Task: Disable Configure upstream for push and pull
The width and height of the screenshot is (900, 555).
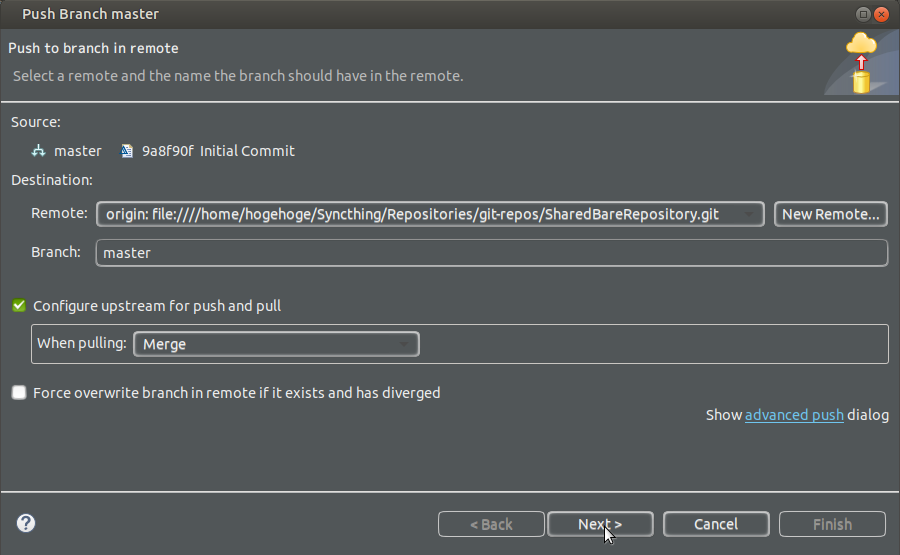Action: (19, 306)
